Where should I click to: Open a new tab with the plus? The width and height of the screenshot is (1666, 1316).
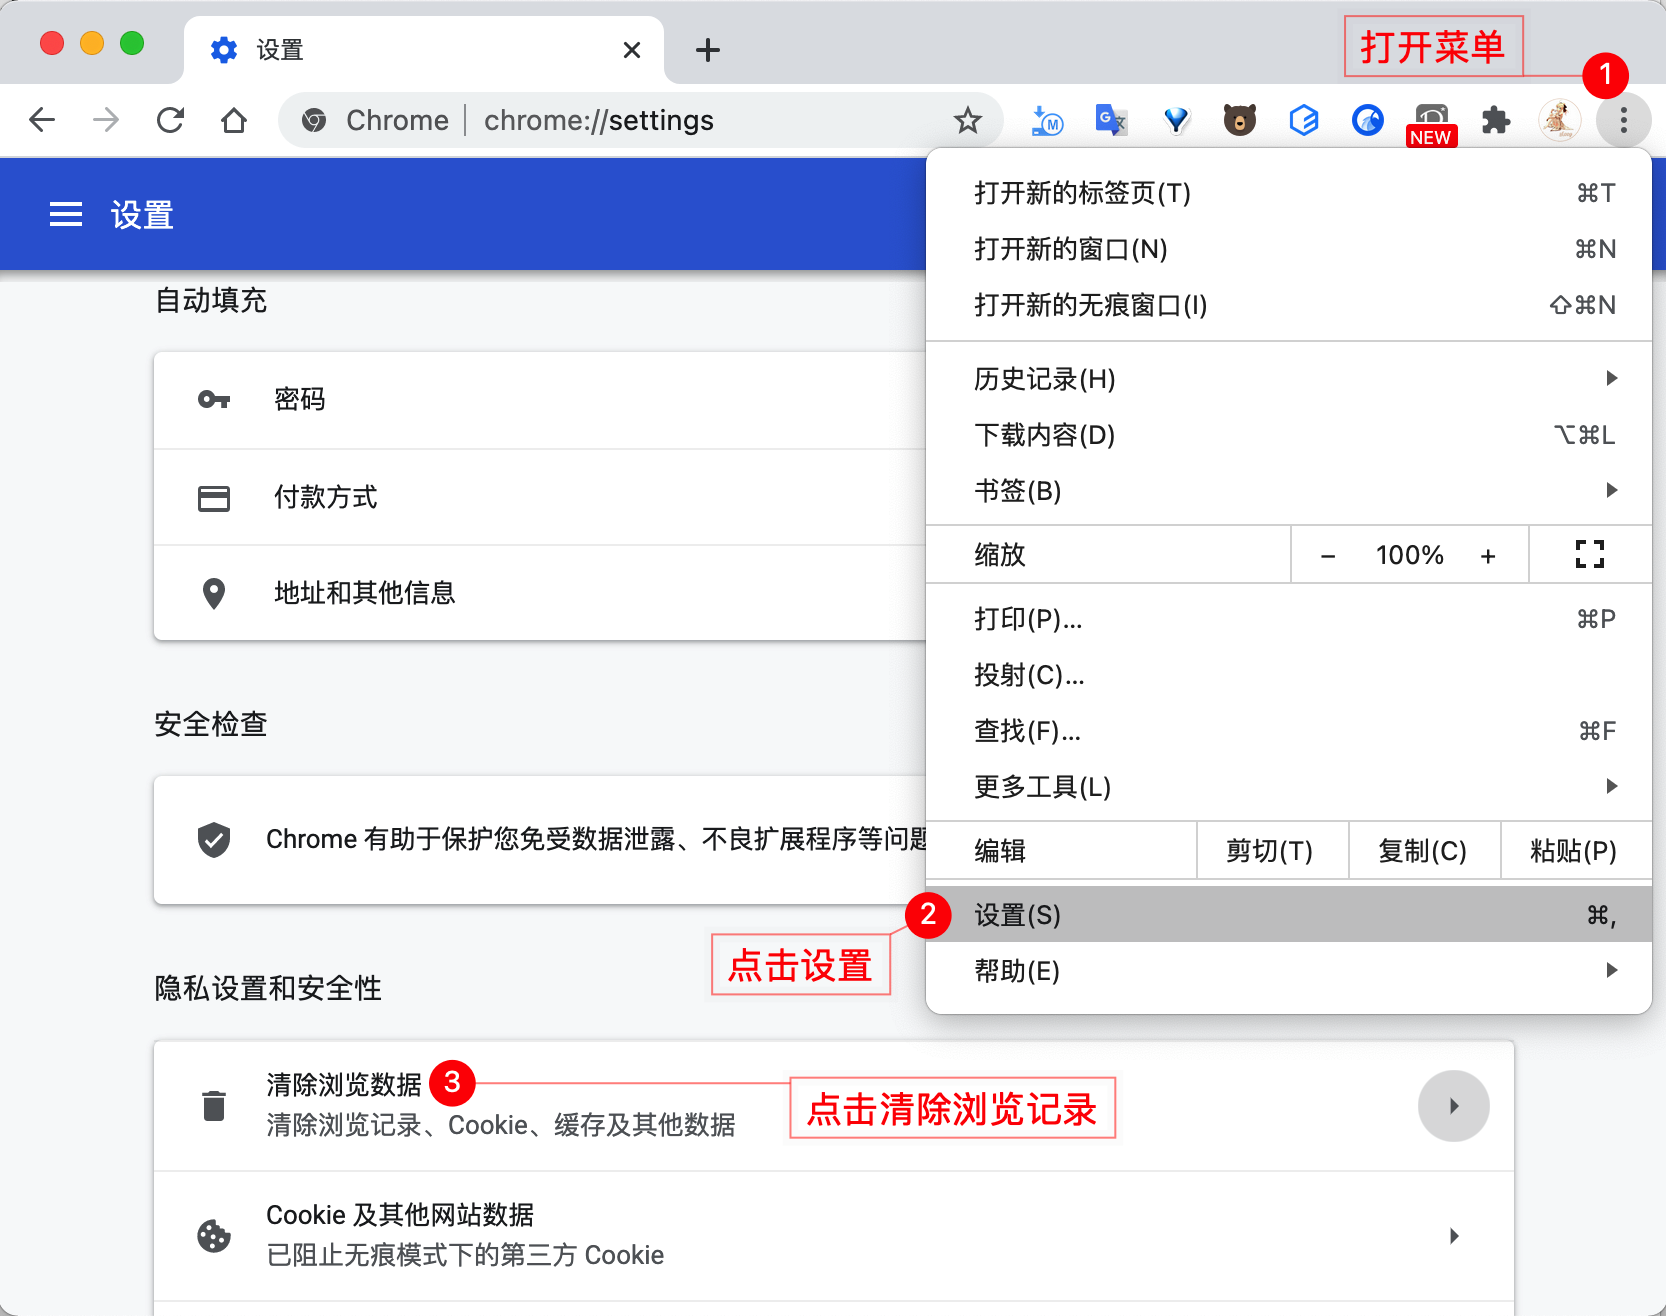(x=707, y=50)
